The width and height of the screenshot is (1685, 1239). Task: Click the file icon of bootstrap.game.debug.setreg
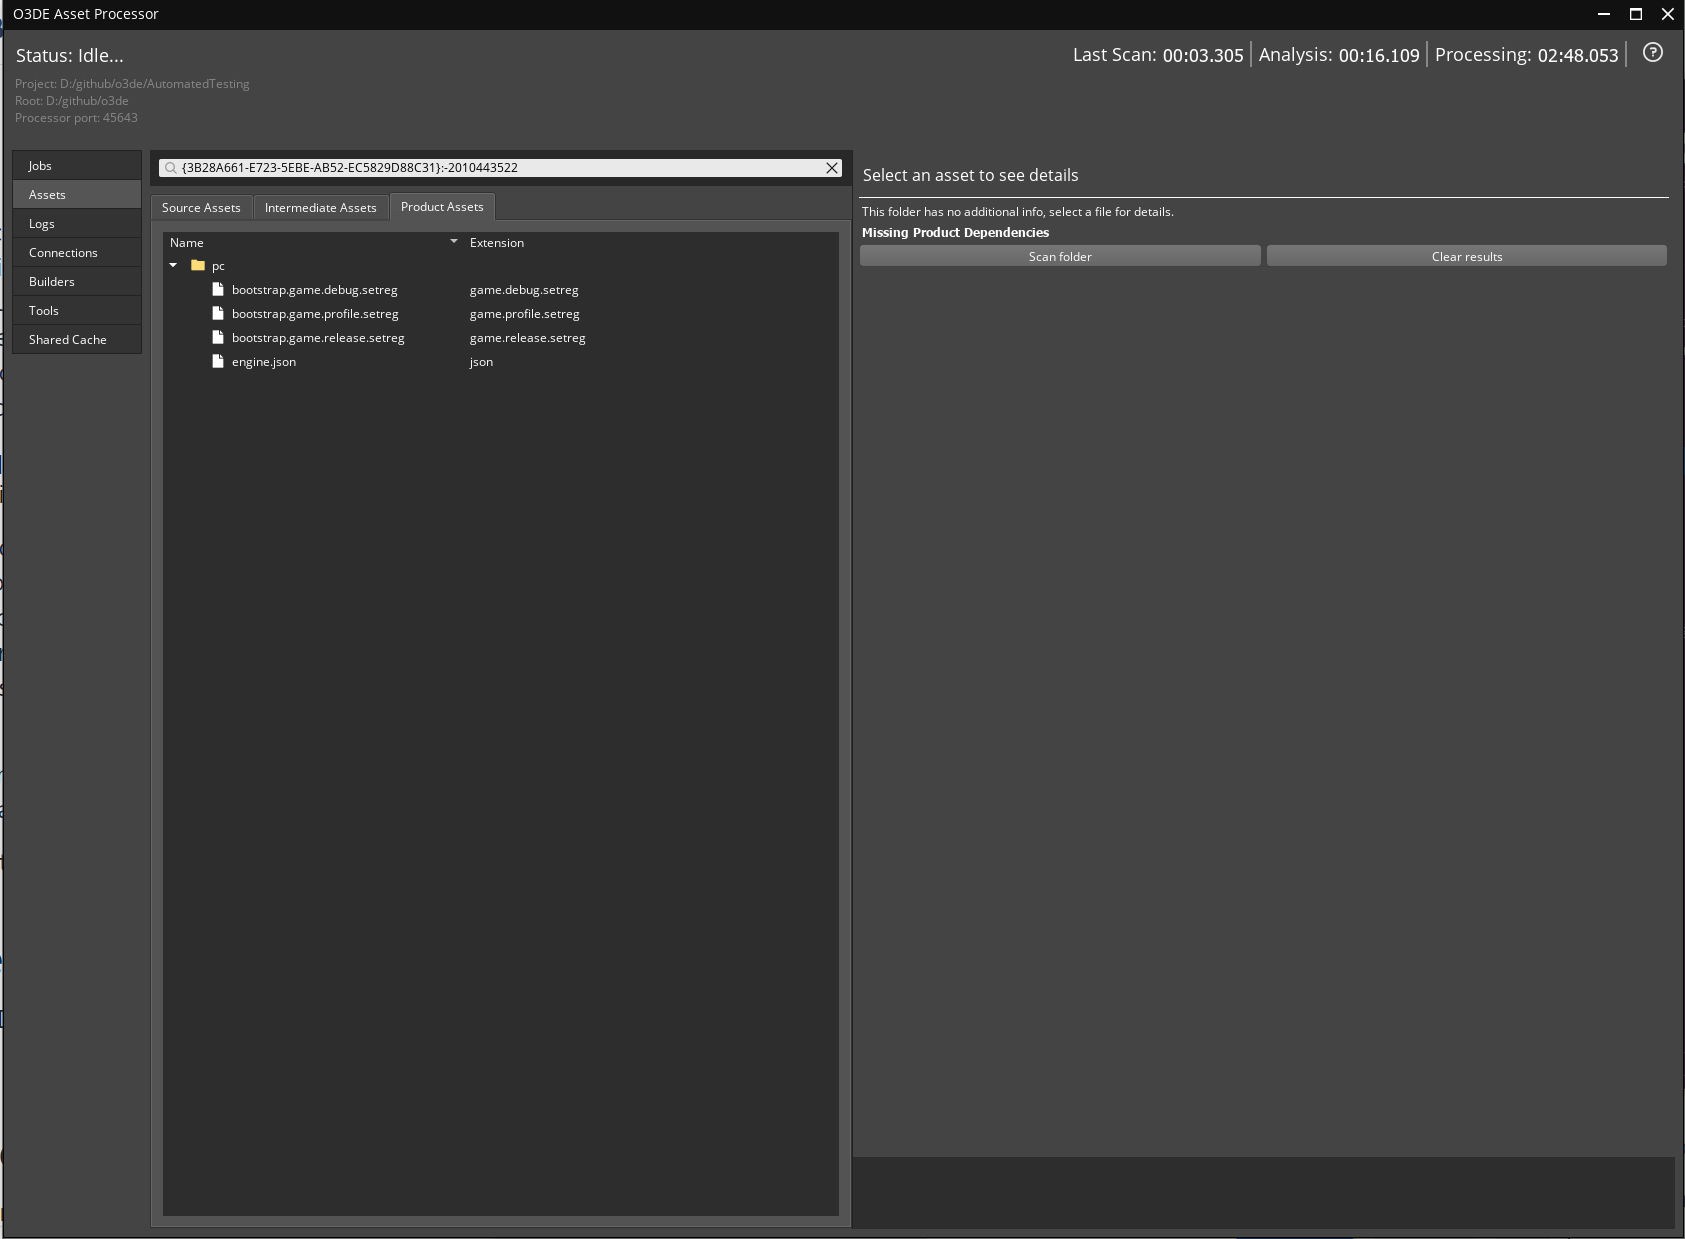pos(218,289)
